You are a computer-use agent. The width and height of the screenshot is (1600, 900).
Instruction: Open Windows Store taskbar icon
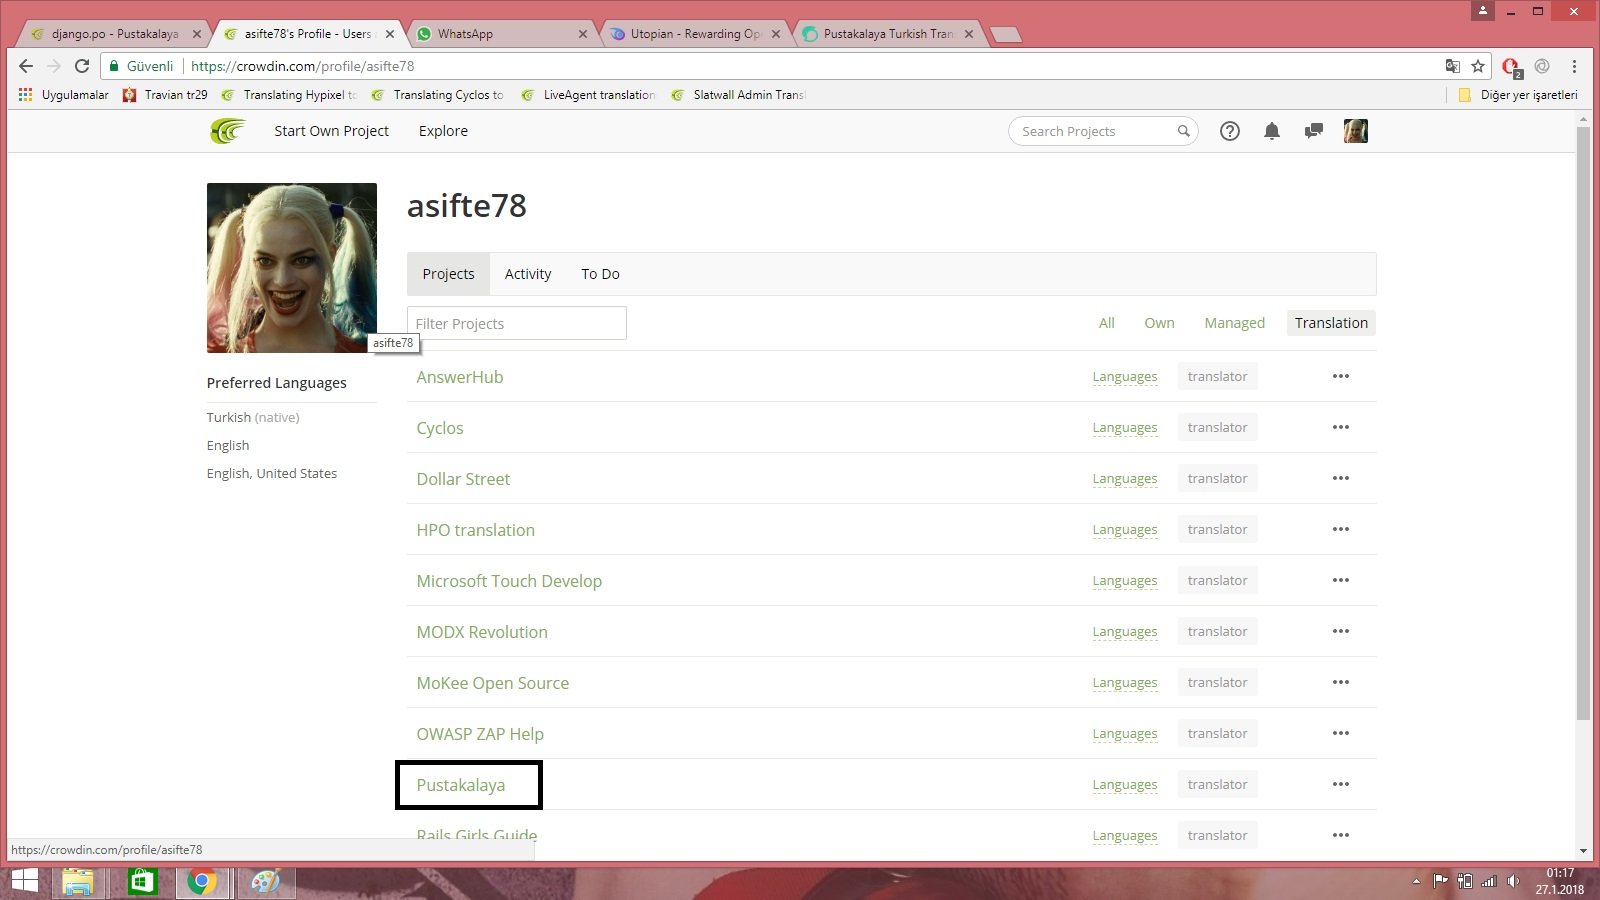141,882
